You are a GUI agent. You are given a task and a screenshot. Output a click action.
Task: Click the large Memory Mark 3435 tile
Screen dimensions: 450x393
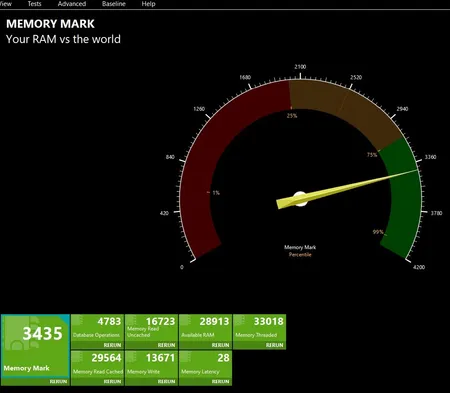35,346
